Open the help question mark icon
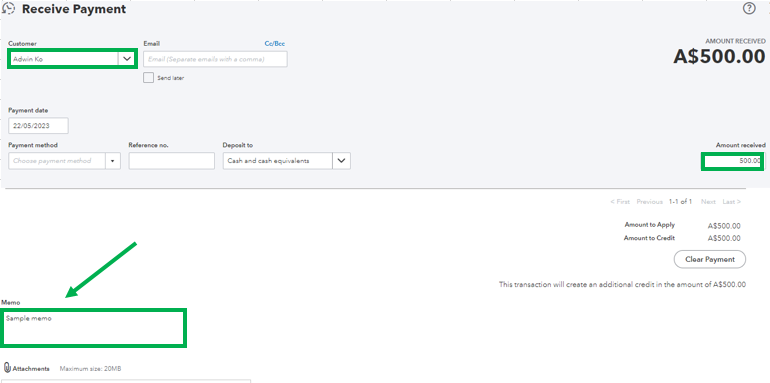 tap(749, 8)
